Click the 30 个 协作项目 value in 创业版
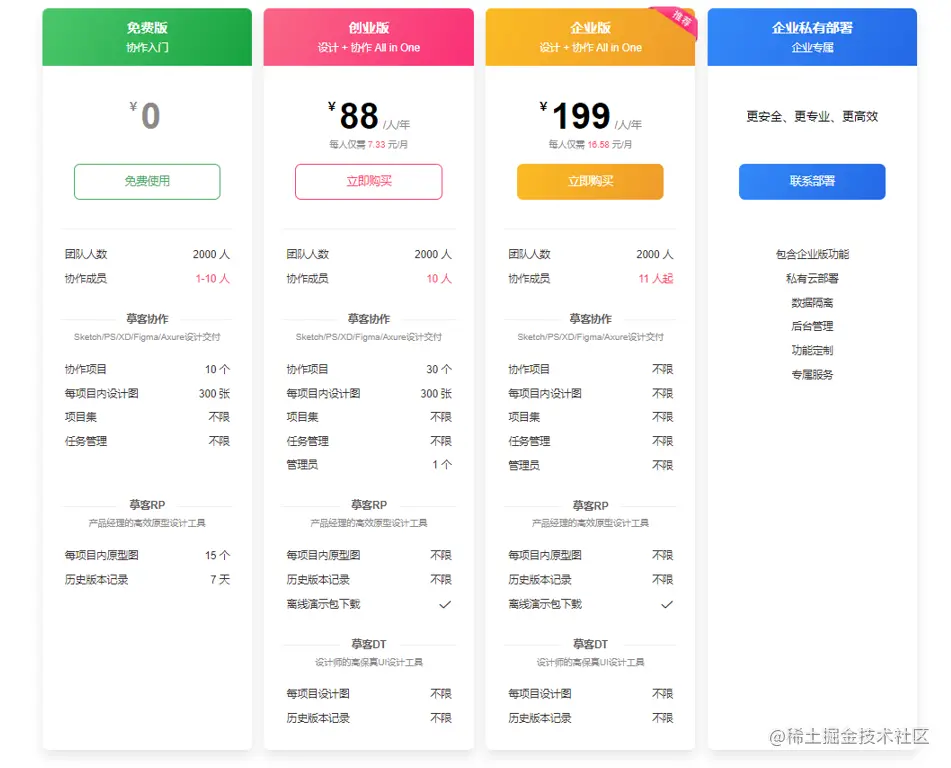This screenshot has width=951, height=768. click(439, 369)
